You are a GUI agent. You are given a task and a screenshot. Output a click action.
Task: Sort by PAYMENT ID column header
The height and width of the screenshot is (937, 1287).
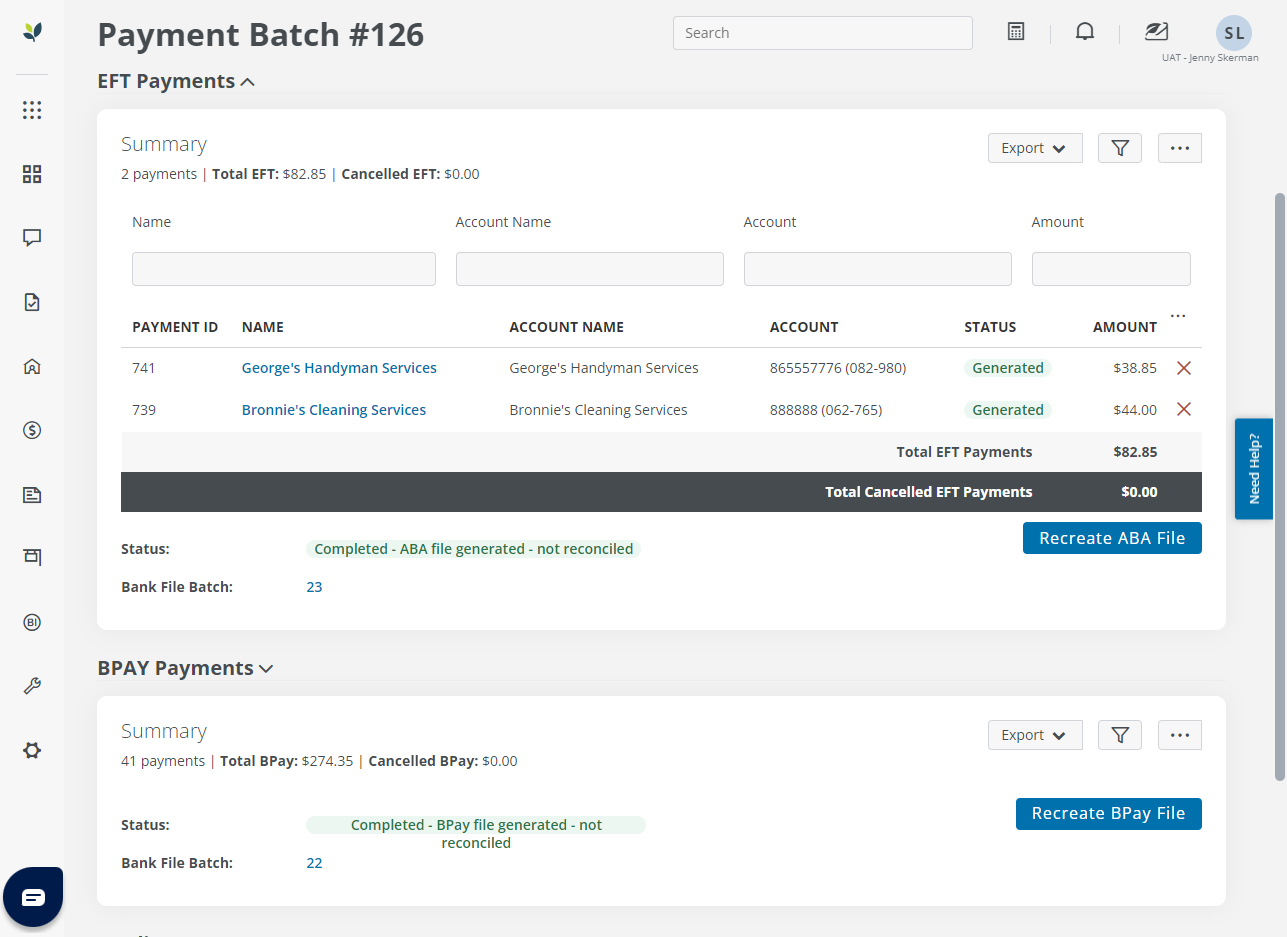pos(175,327)
